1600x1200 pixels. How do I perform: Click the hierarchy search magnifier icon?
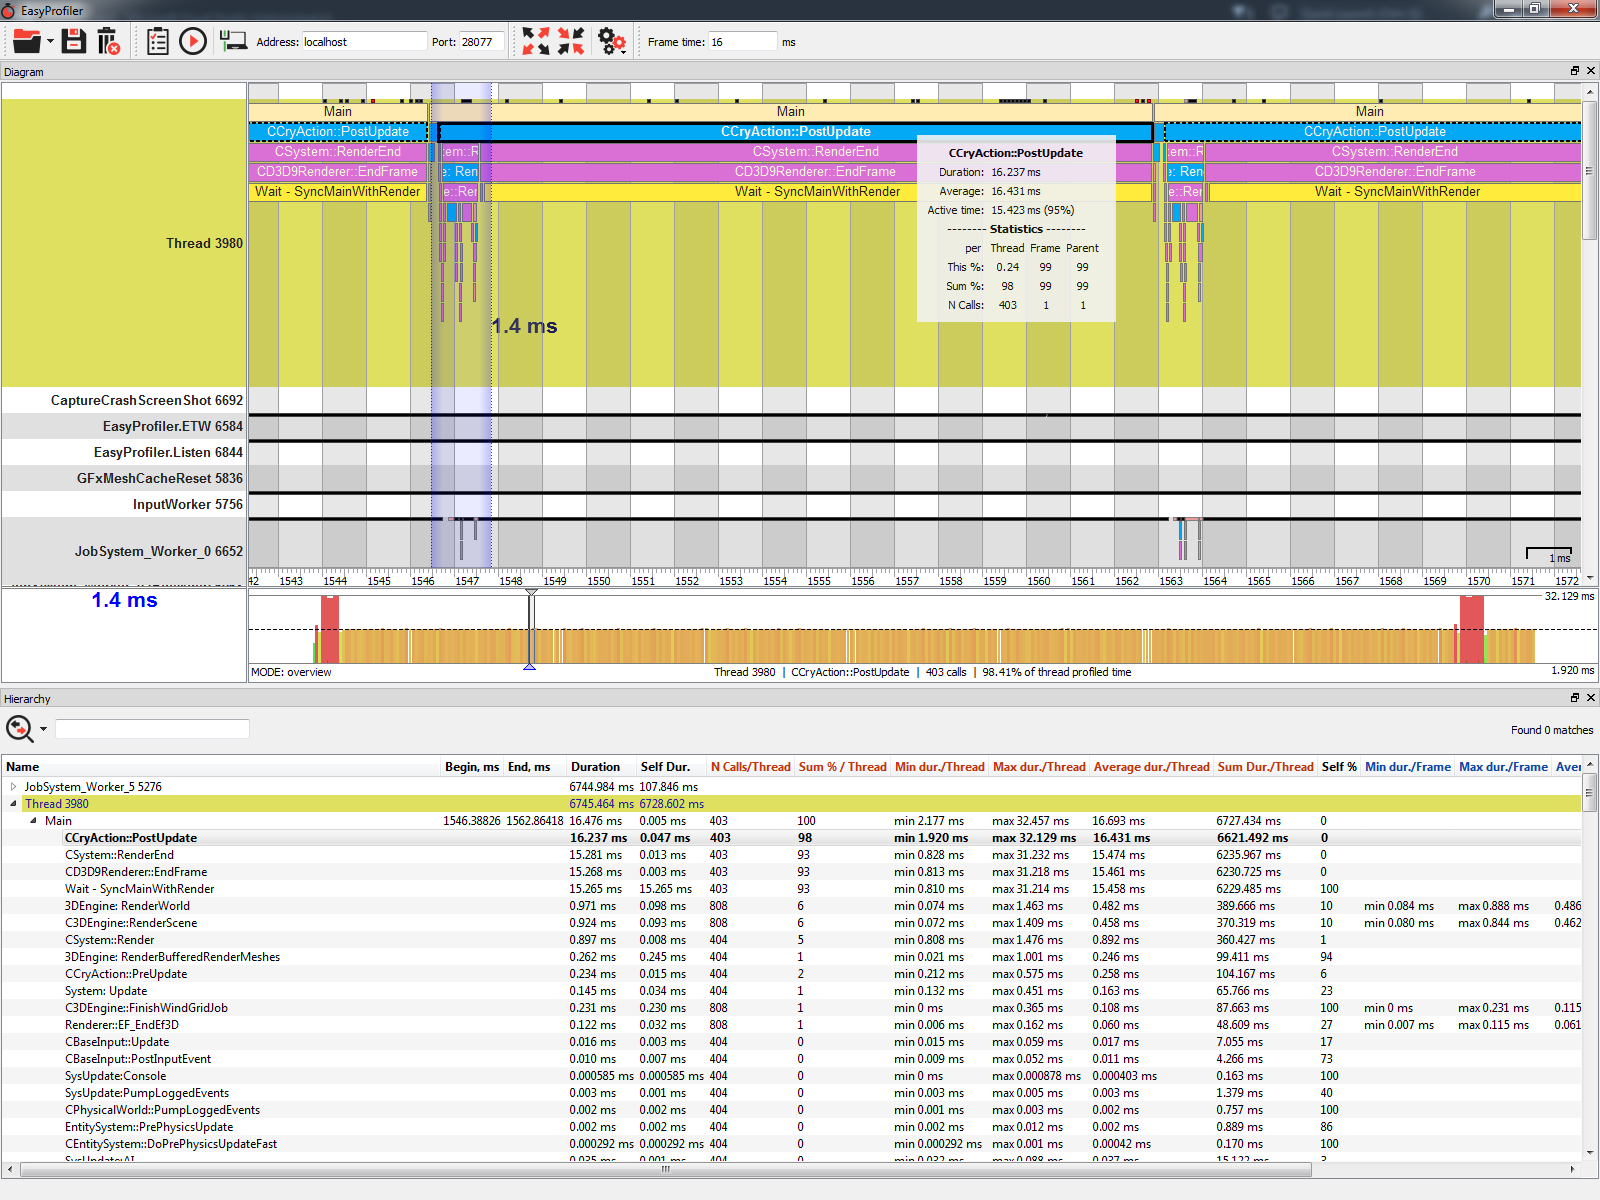[19, 729]
